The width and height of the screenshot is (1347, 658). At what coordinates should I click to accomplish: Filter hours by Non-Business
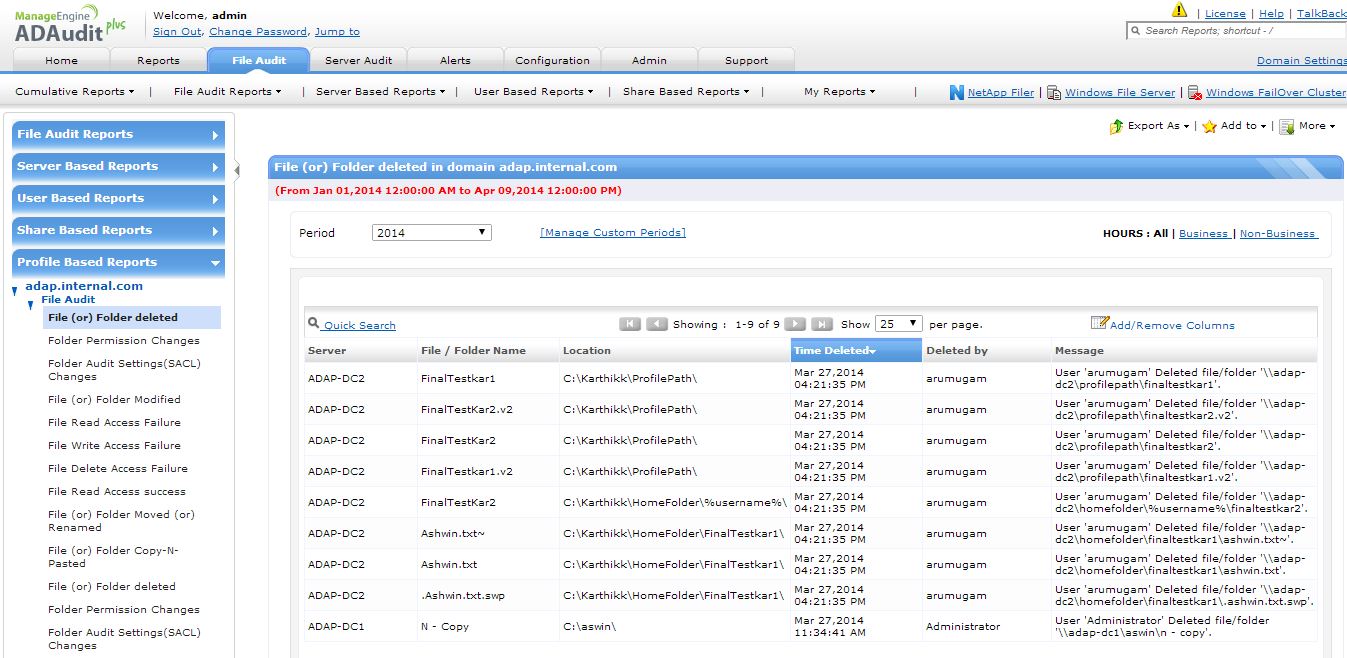pyautogui.click(x=1278, y=233)
